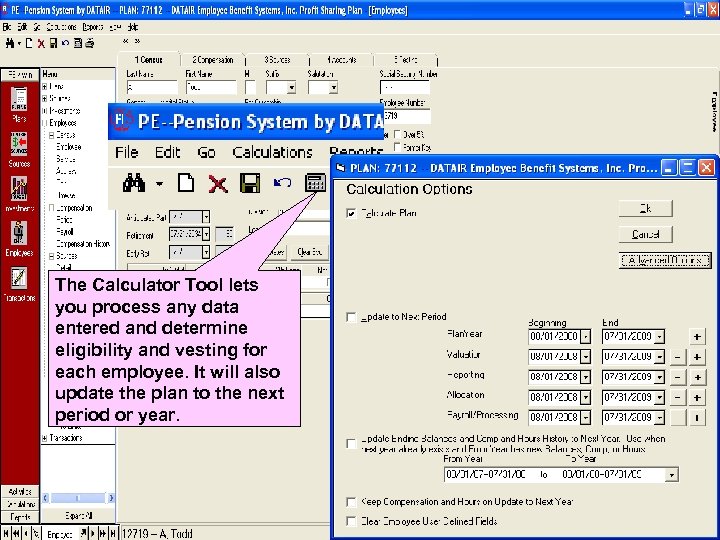Enable Keep Compensation and Hours on Update to Next Year
720x540 pixels.
coord(351,502)
